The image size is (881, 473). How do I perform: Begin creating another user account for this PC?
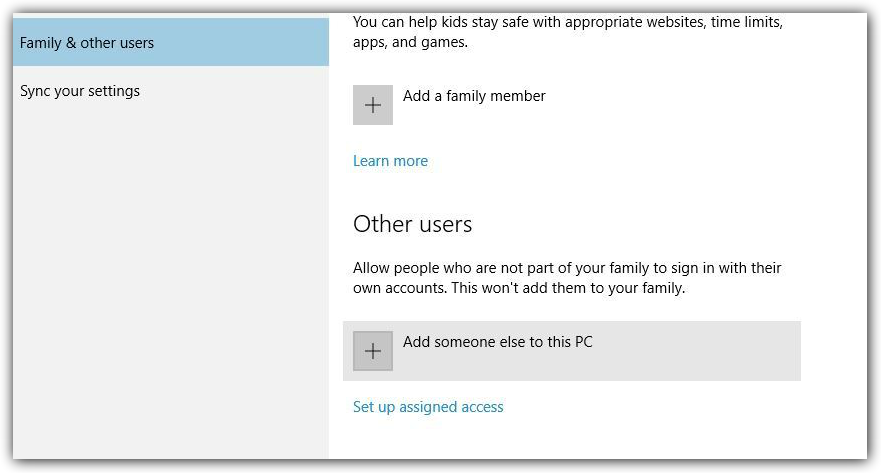coord(571,351)
